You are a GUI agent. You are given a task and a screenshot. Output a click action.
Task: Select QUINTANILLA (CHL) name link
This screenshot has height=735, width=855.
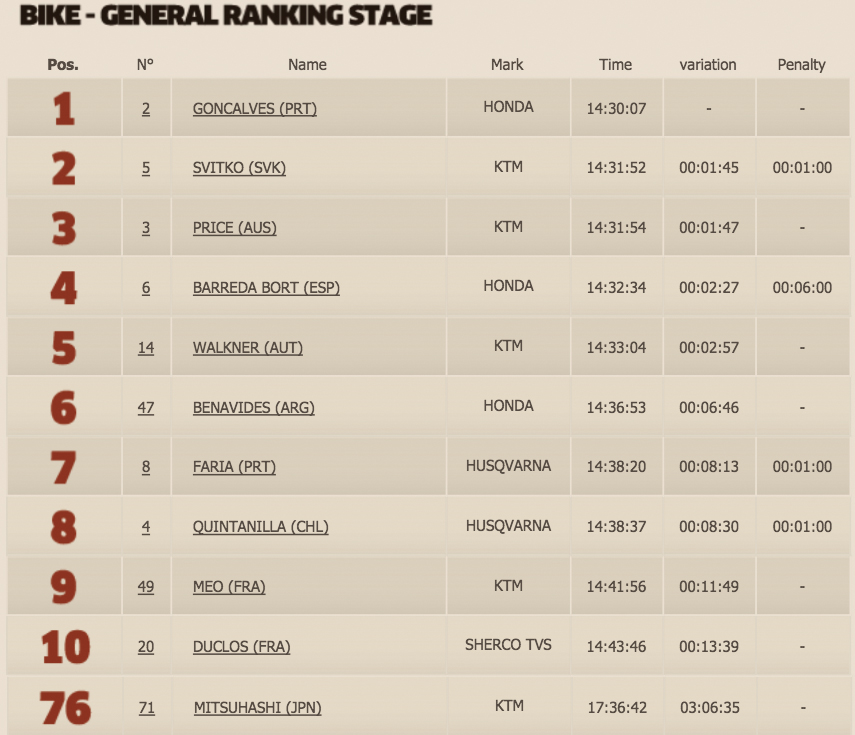261,527
